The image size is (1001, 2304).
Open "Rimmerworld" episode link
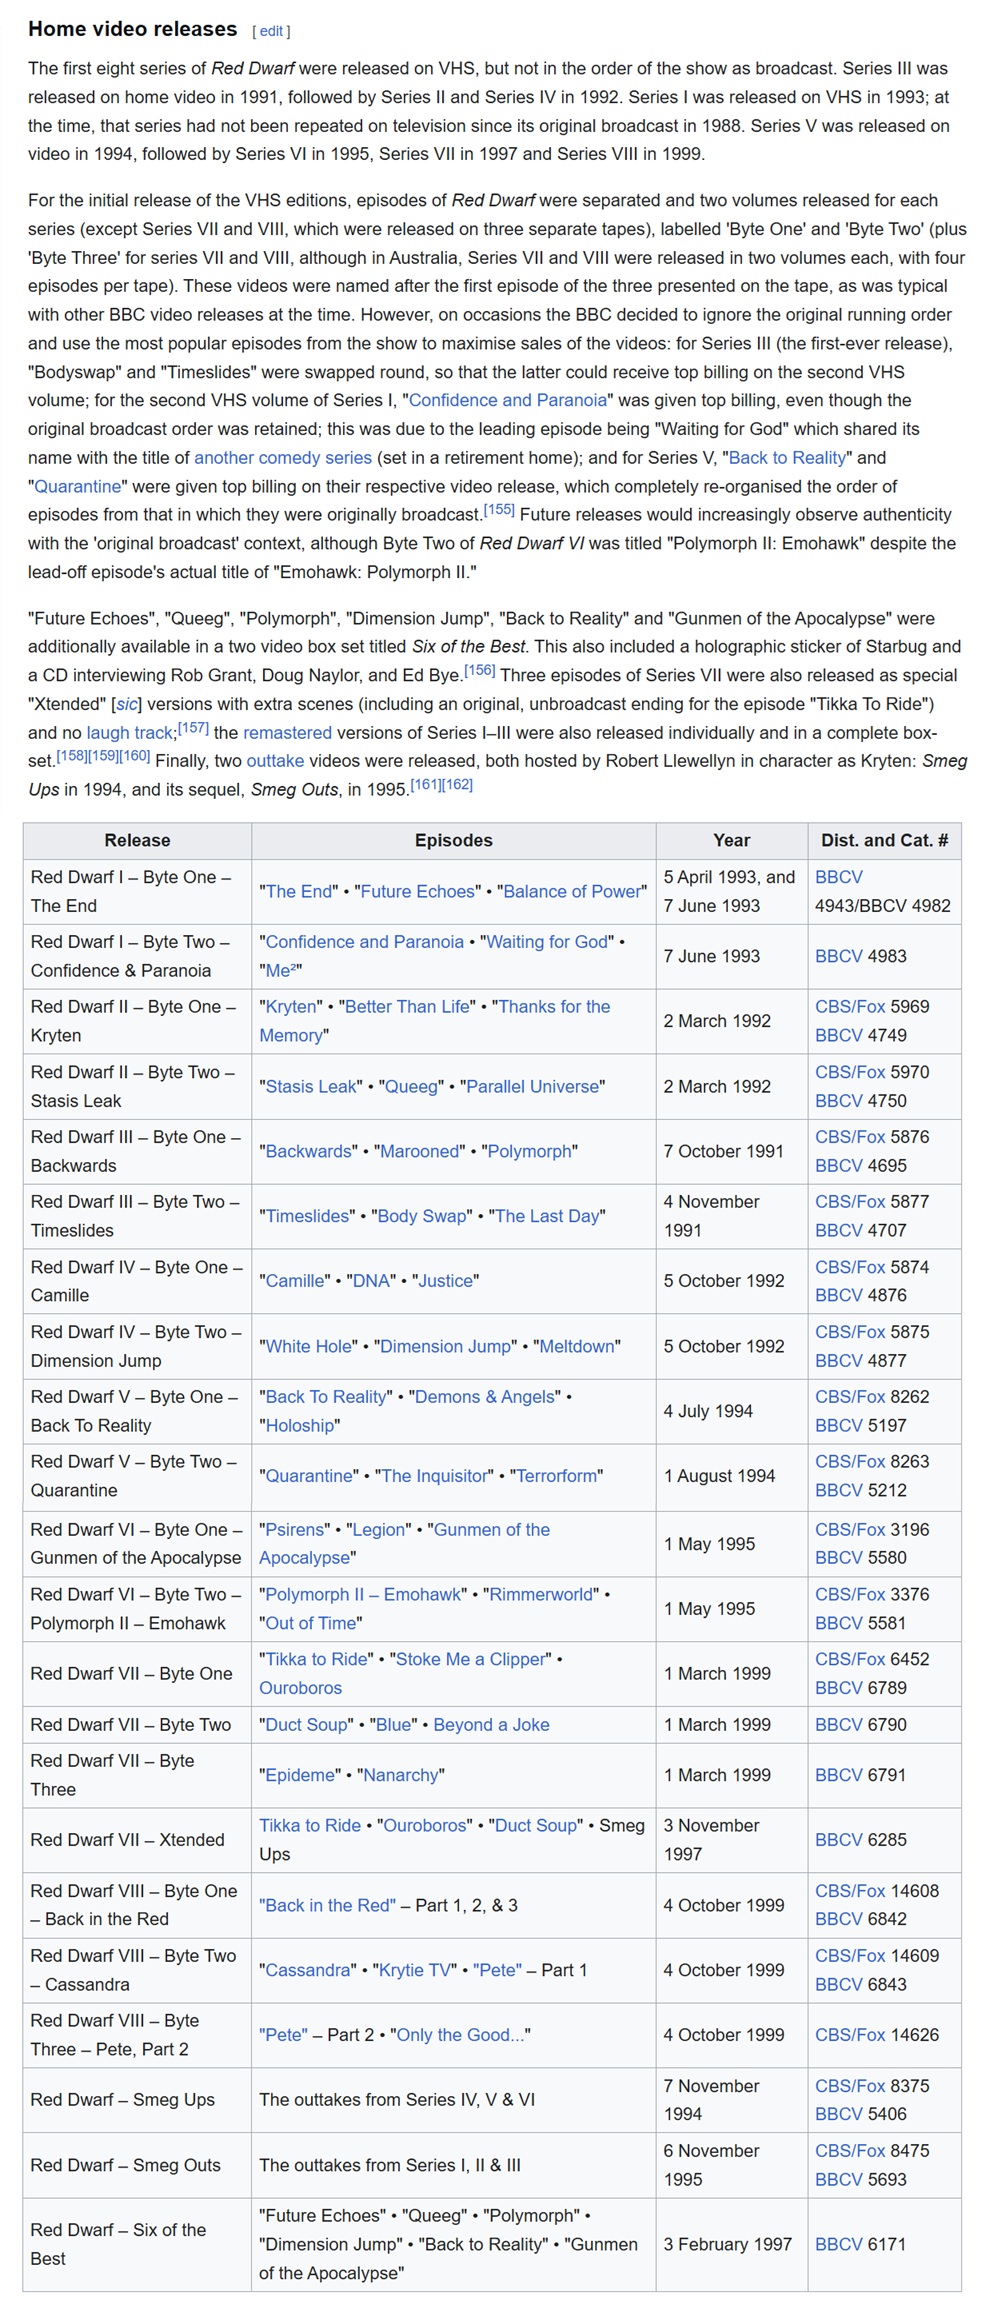tap(543, 1595)
